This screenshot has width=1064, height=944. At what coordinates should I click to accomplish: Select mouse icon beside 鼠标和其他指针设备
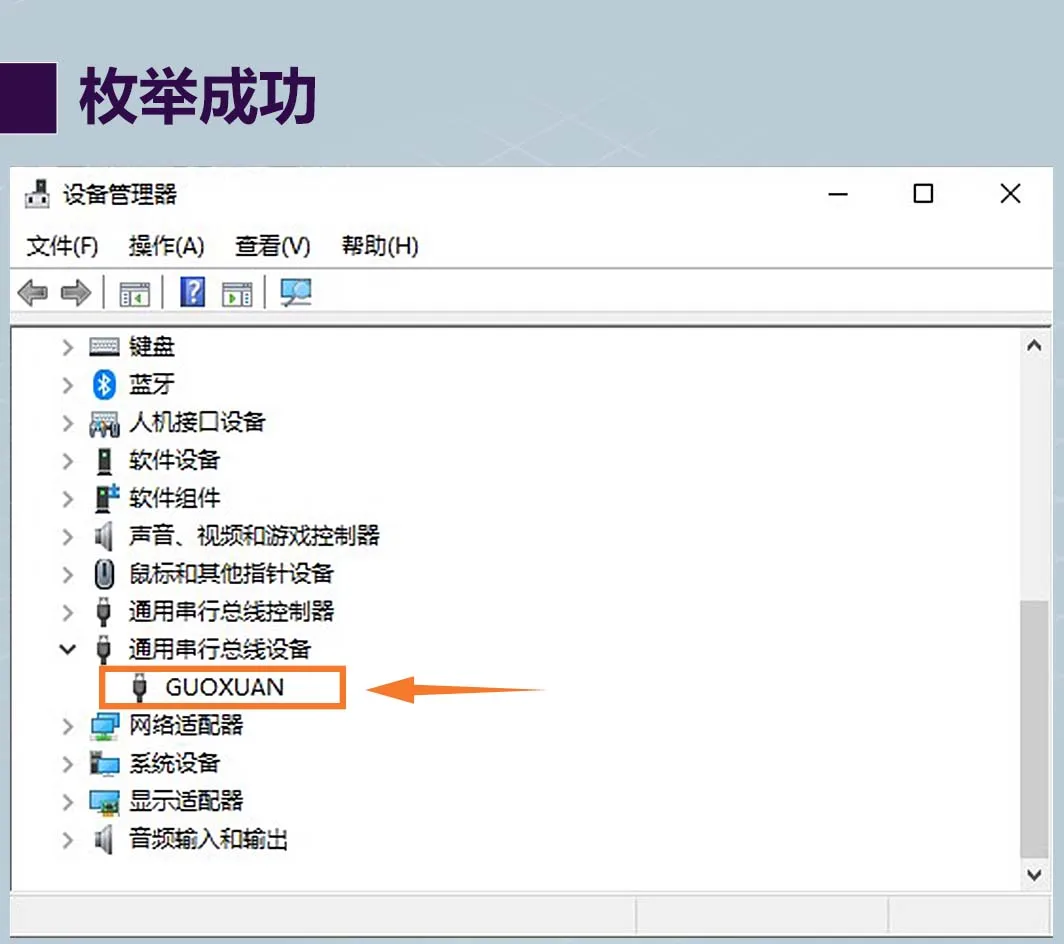click(104, 574)
